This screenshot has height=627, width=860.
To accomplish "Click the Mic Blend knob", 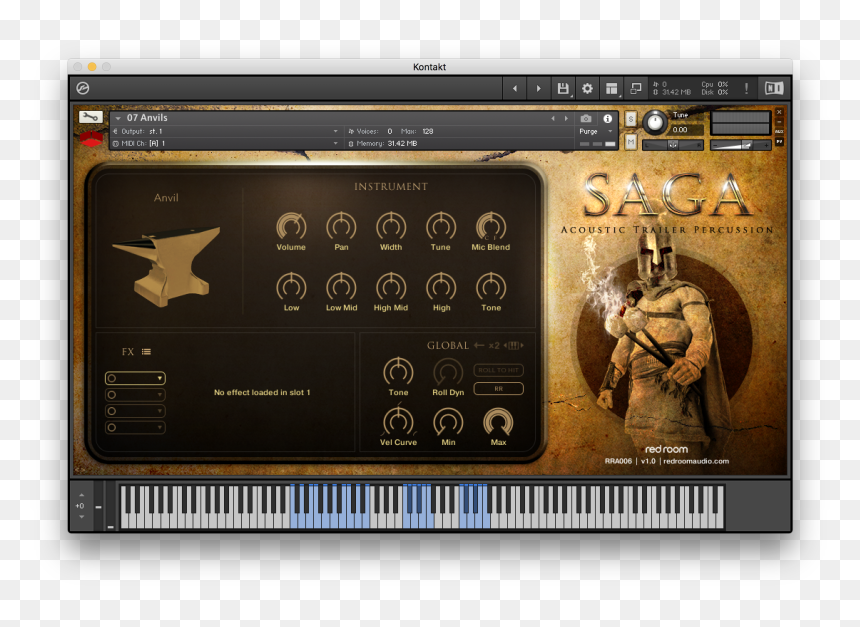I will tap(491, 226).
